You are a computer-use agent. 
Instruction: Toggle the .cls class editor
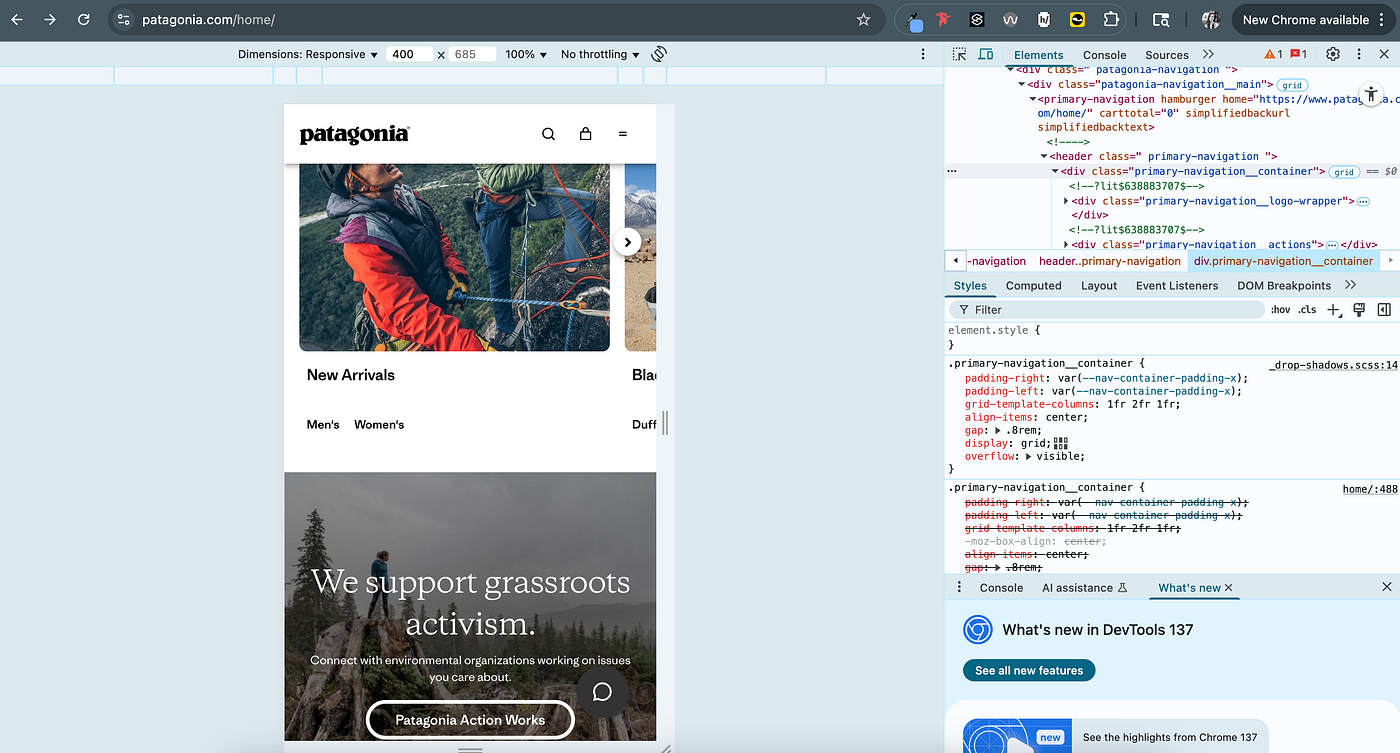1307,310
